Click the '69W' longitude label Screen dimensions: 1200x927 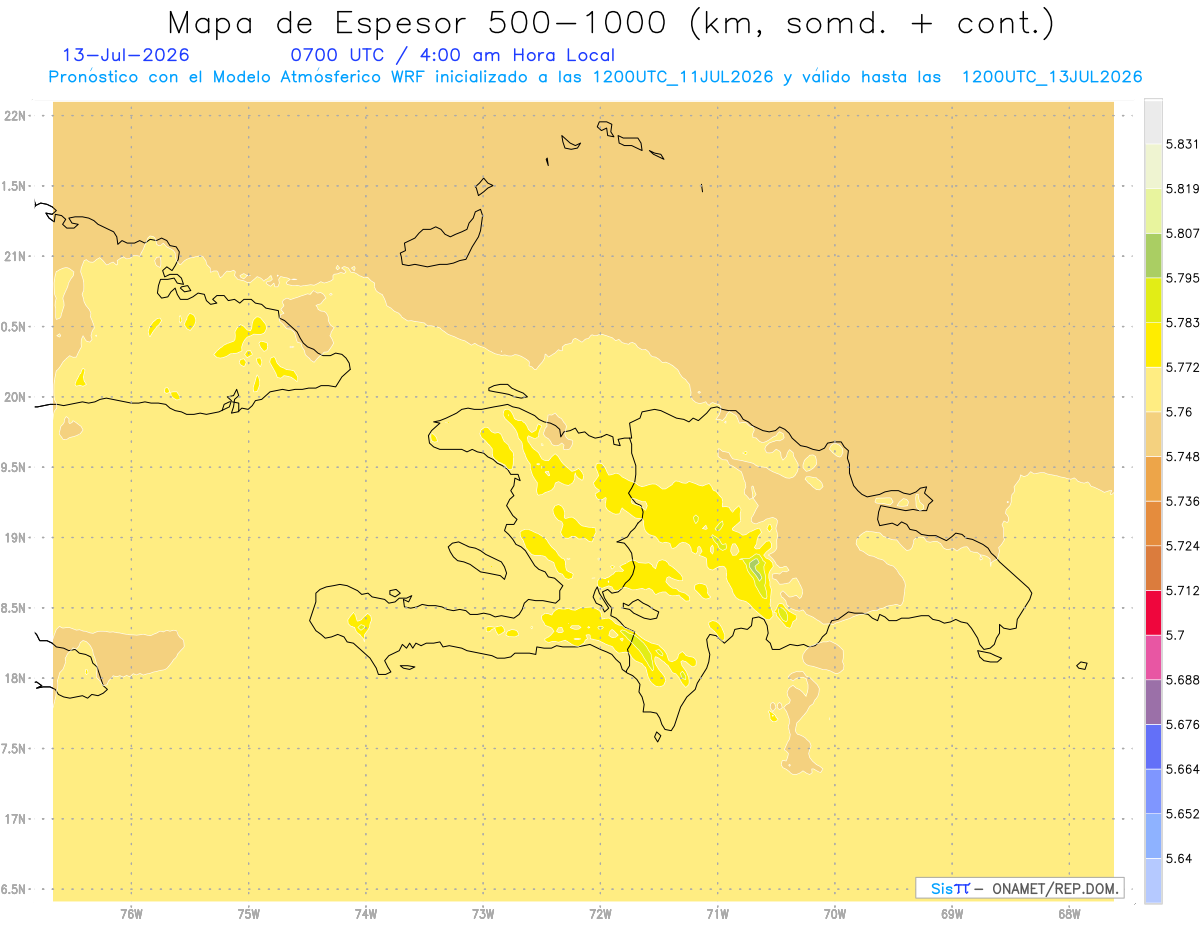point(952,913)
